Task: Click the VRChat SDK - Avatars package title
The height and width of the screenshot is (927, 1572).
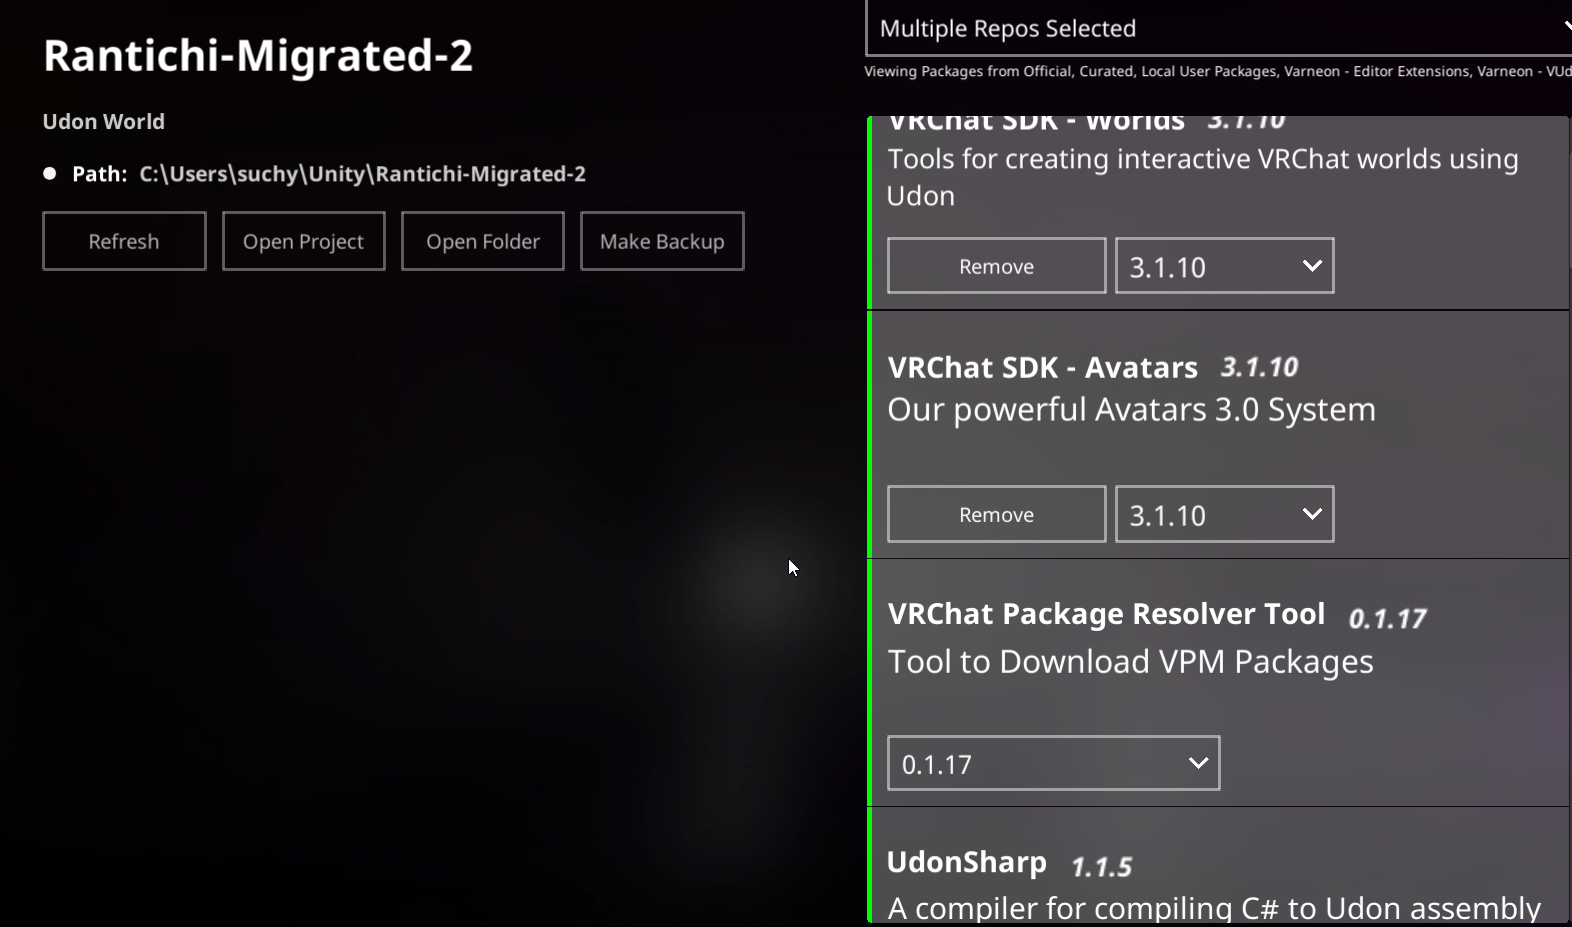Action: [x=1042, y=367]
